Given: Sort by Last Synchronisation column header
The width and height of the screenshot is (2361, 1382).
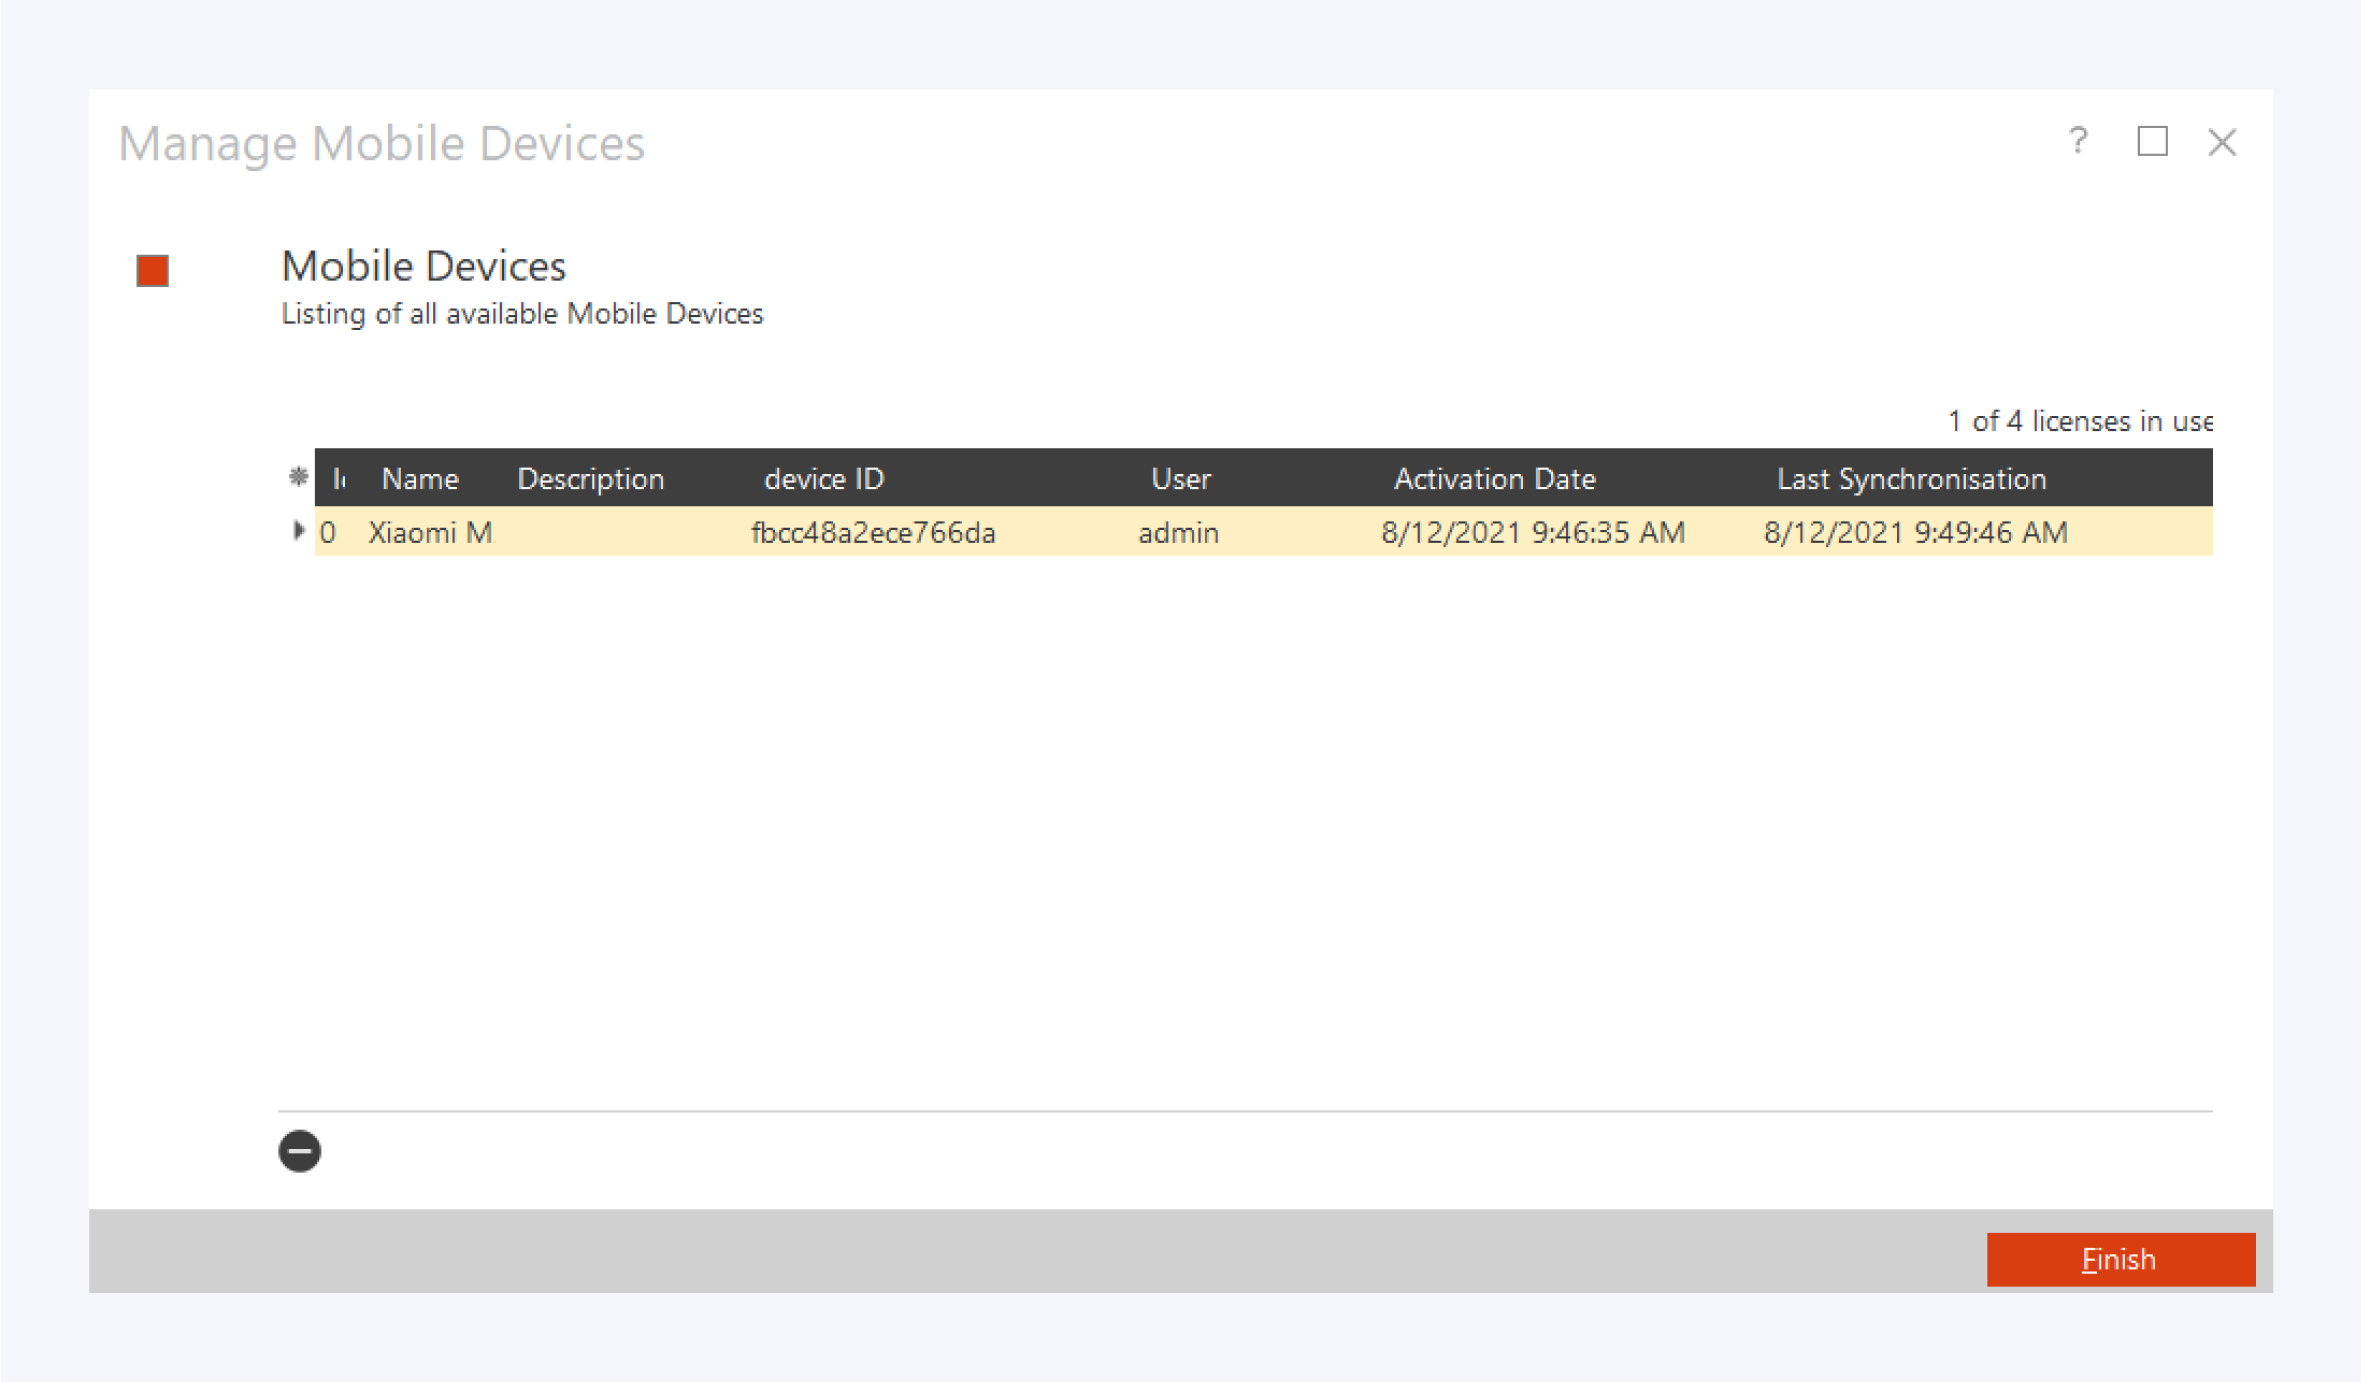Looking at the screenshot, I should pyautogui.click(x=1911, y=479).
